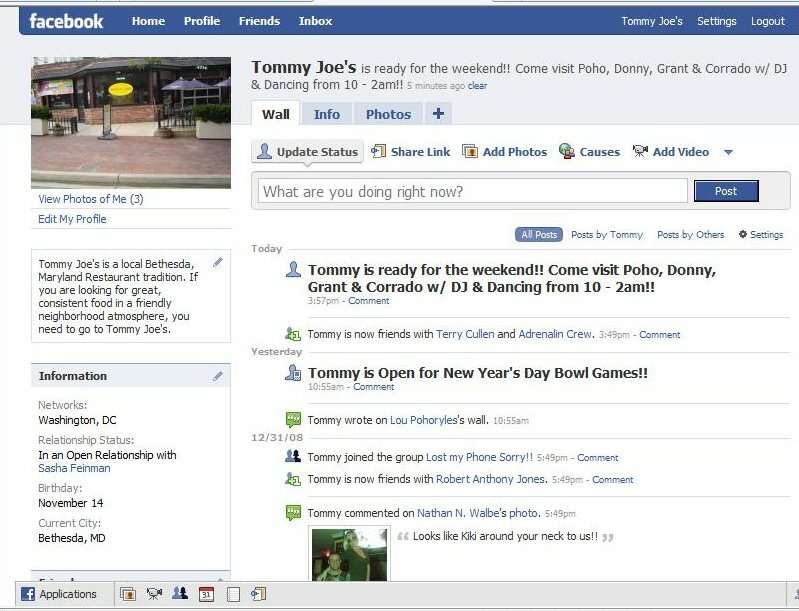This screenshot has width=799, height=611.
Task: Open the Groups icon in bottom bar
Action: coord(180,594)
